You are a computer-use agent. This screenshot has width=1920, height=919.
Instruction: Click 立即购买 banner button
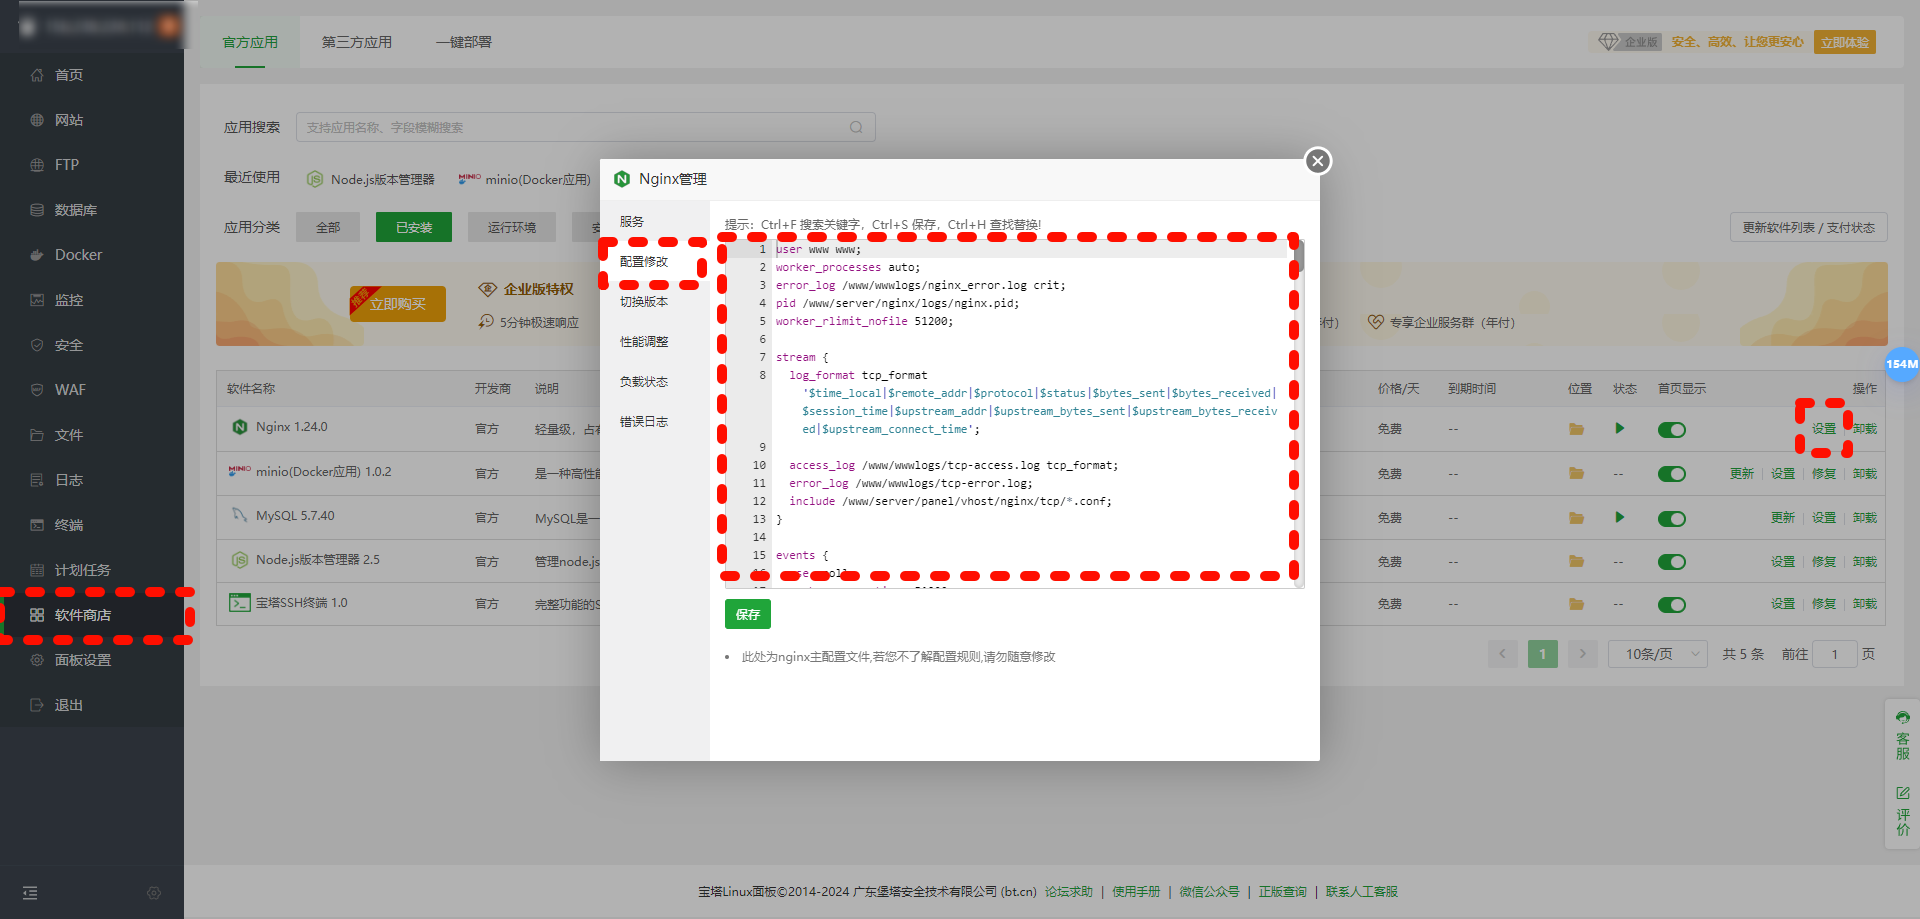click(398, 304)
